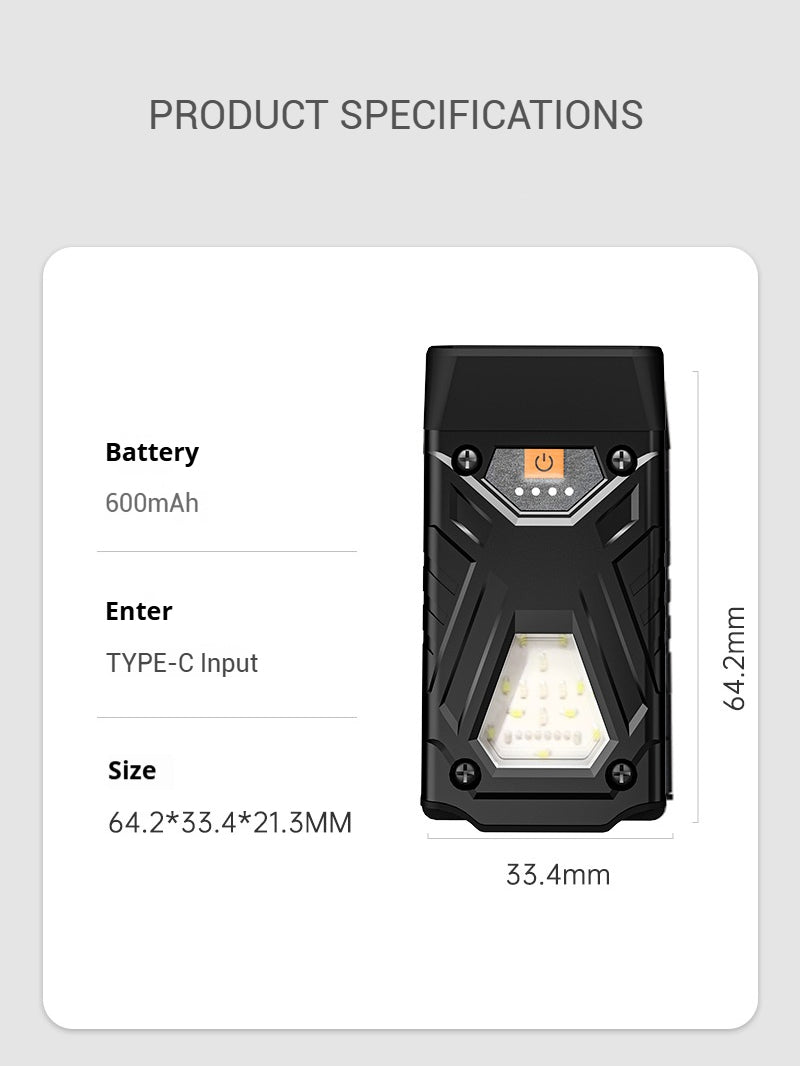
Task: Click the top-left screw on the flashlight
Action: point(467,460)
